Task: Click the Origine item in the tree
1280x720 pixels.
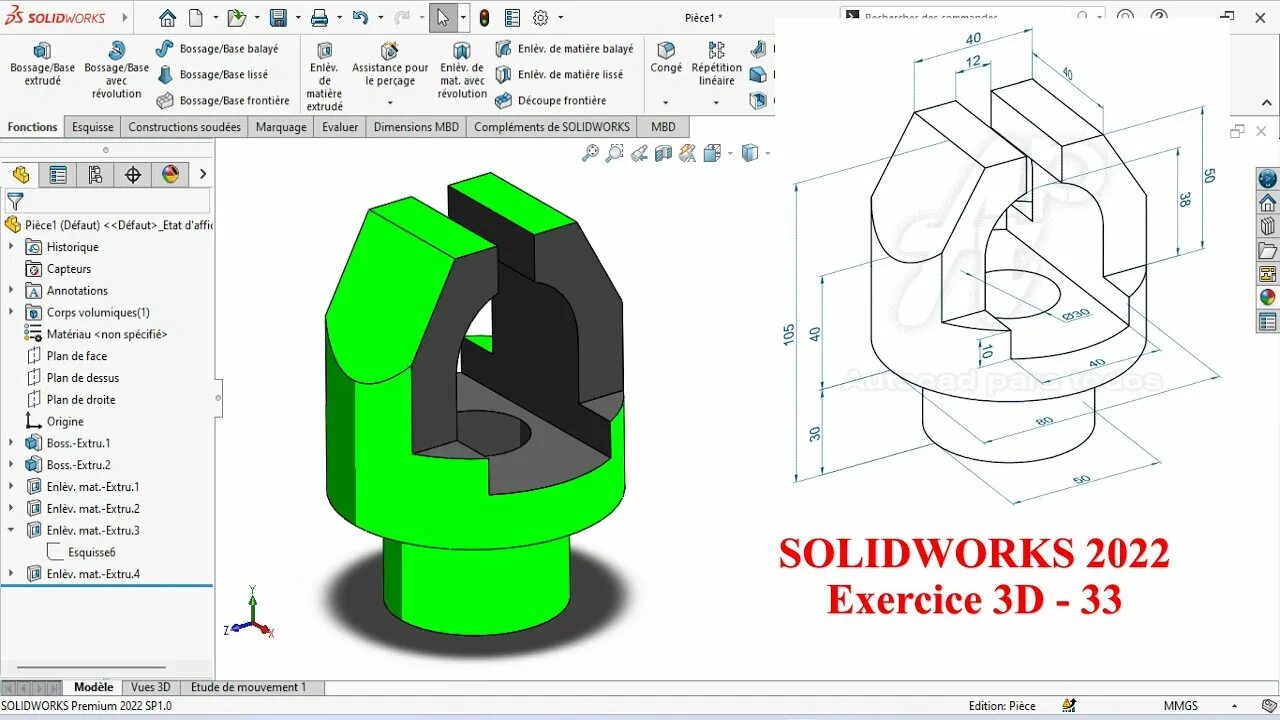Action: click(x=65, y=421)
